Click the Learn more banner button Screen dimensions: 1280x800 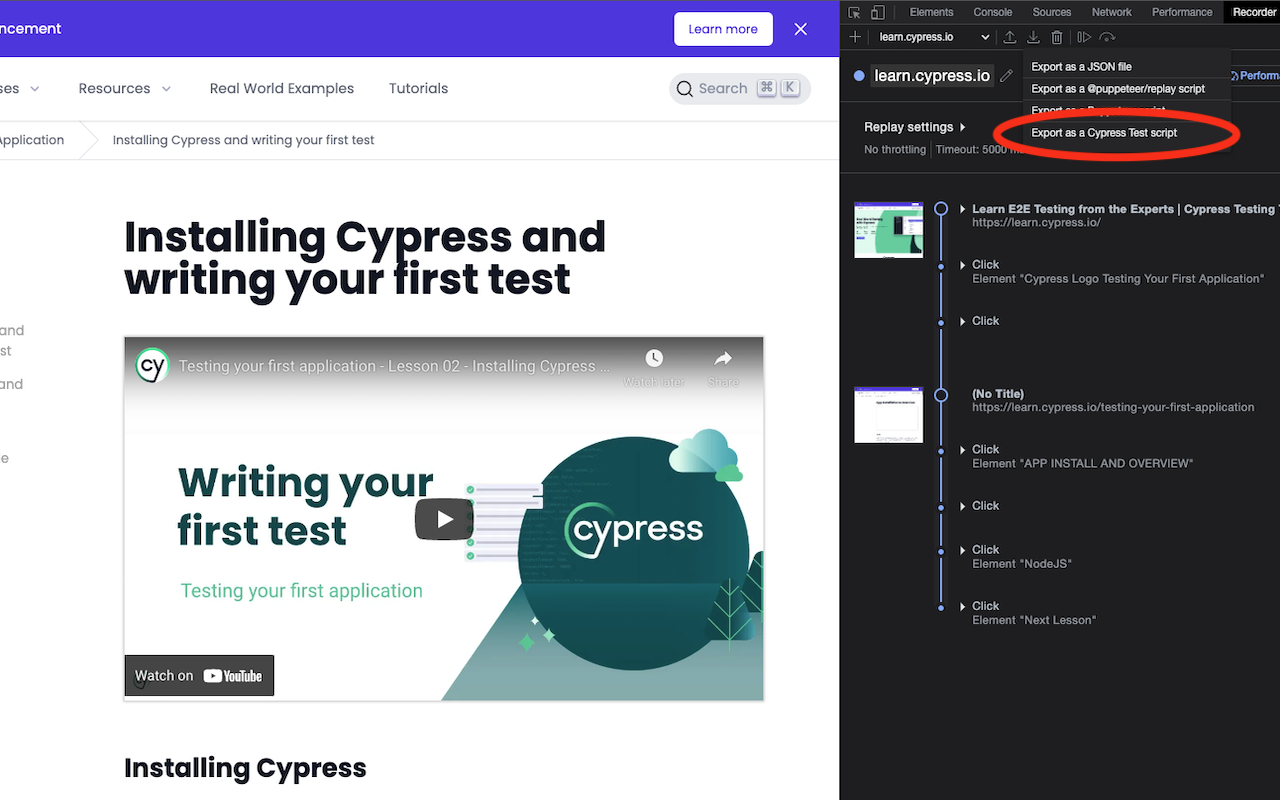(x=723, y=29)
